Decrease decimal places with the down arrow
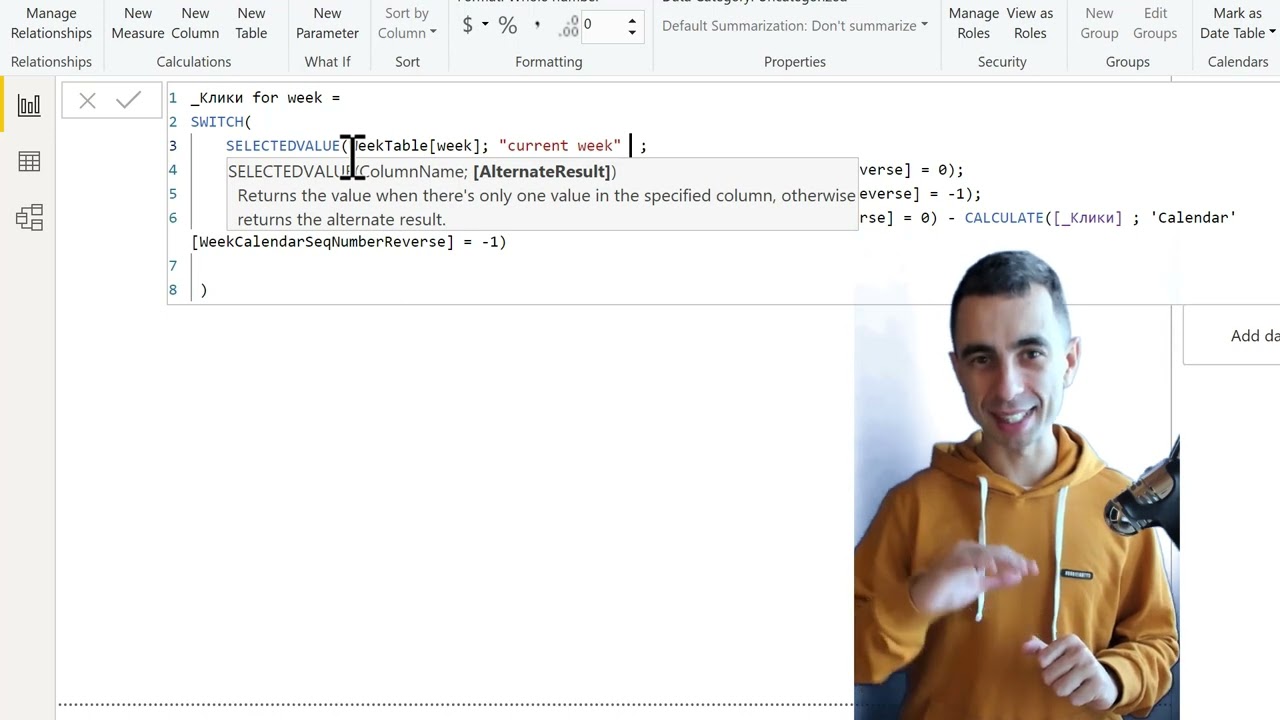The width and height of the screenshot is (1280, 720). pyautogui.click(x=632, y=32)
